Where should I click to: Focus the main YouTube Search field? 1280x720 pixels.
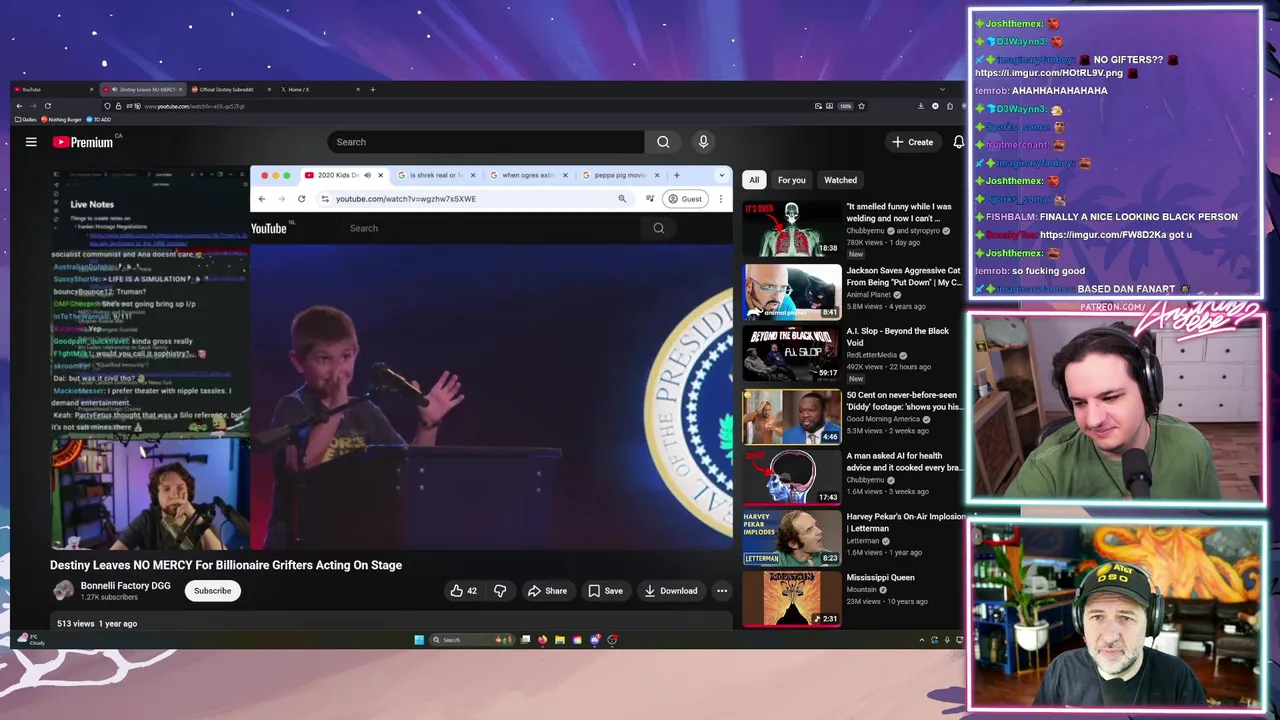(x=486, y=142)
